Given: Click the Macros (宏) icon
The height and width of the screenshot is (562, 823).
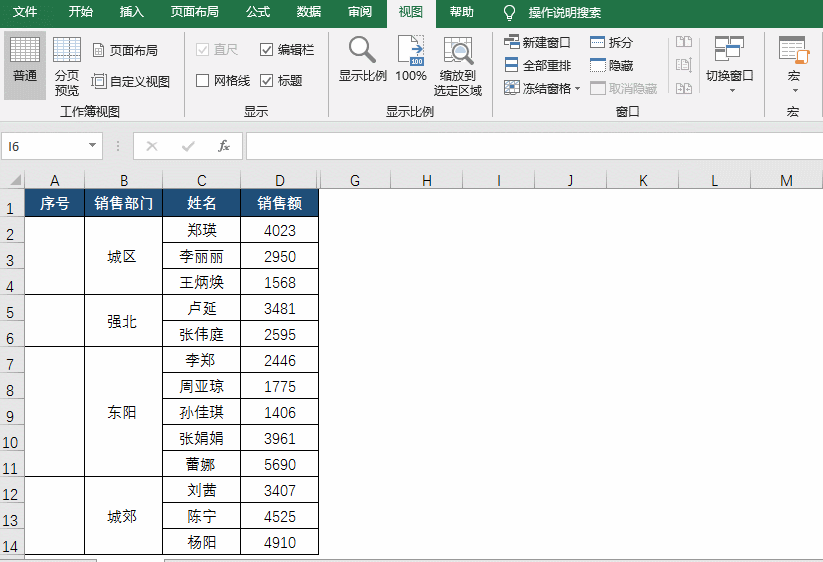Looking at the screenshot, I should tap(794, 50).
